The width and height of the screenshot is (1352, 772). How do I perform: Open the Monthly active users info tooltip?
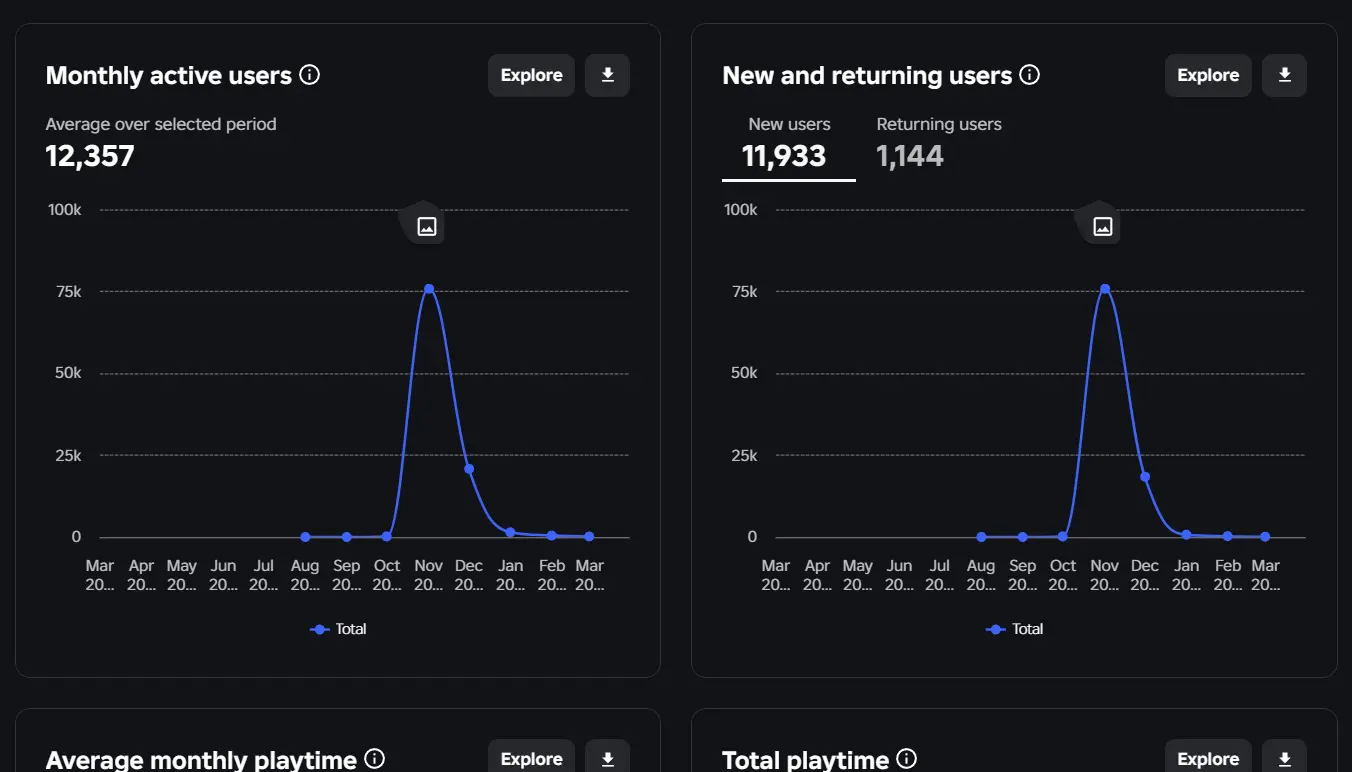[310, 74]
